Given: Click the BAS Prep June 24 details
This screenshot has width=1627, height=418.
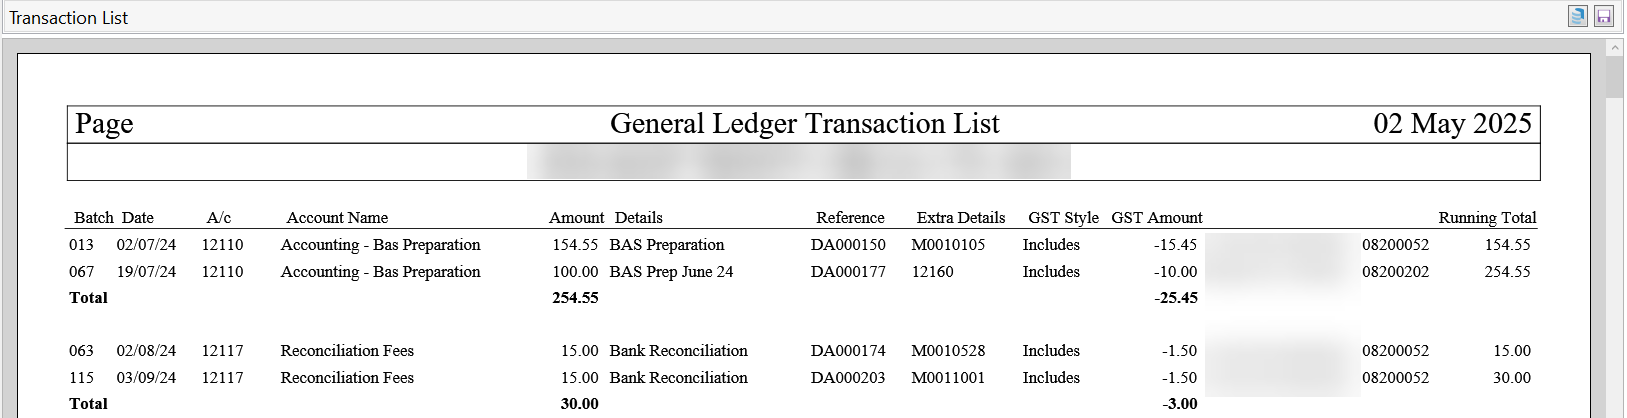Looking at the screenshot, I should point(671,271).
